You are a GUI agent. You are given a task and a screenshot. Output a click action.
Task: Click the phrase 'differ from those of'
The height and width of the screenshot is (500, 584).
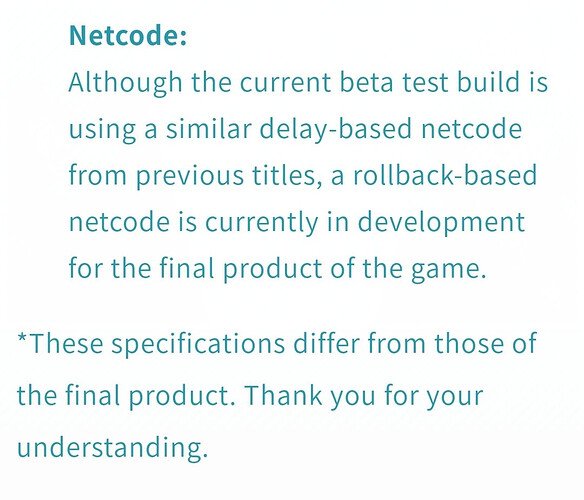tap(415, 343)
